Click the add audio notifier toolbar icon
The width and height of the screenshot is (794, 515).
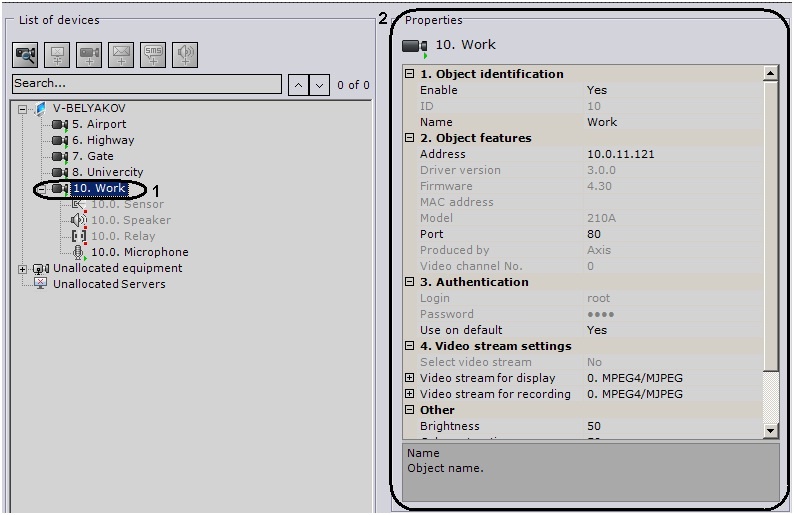tap(185, 55)
